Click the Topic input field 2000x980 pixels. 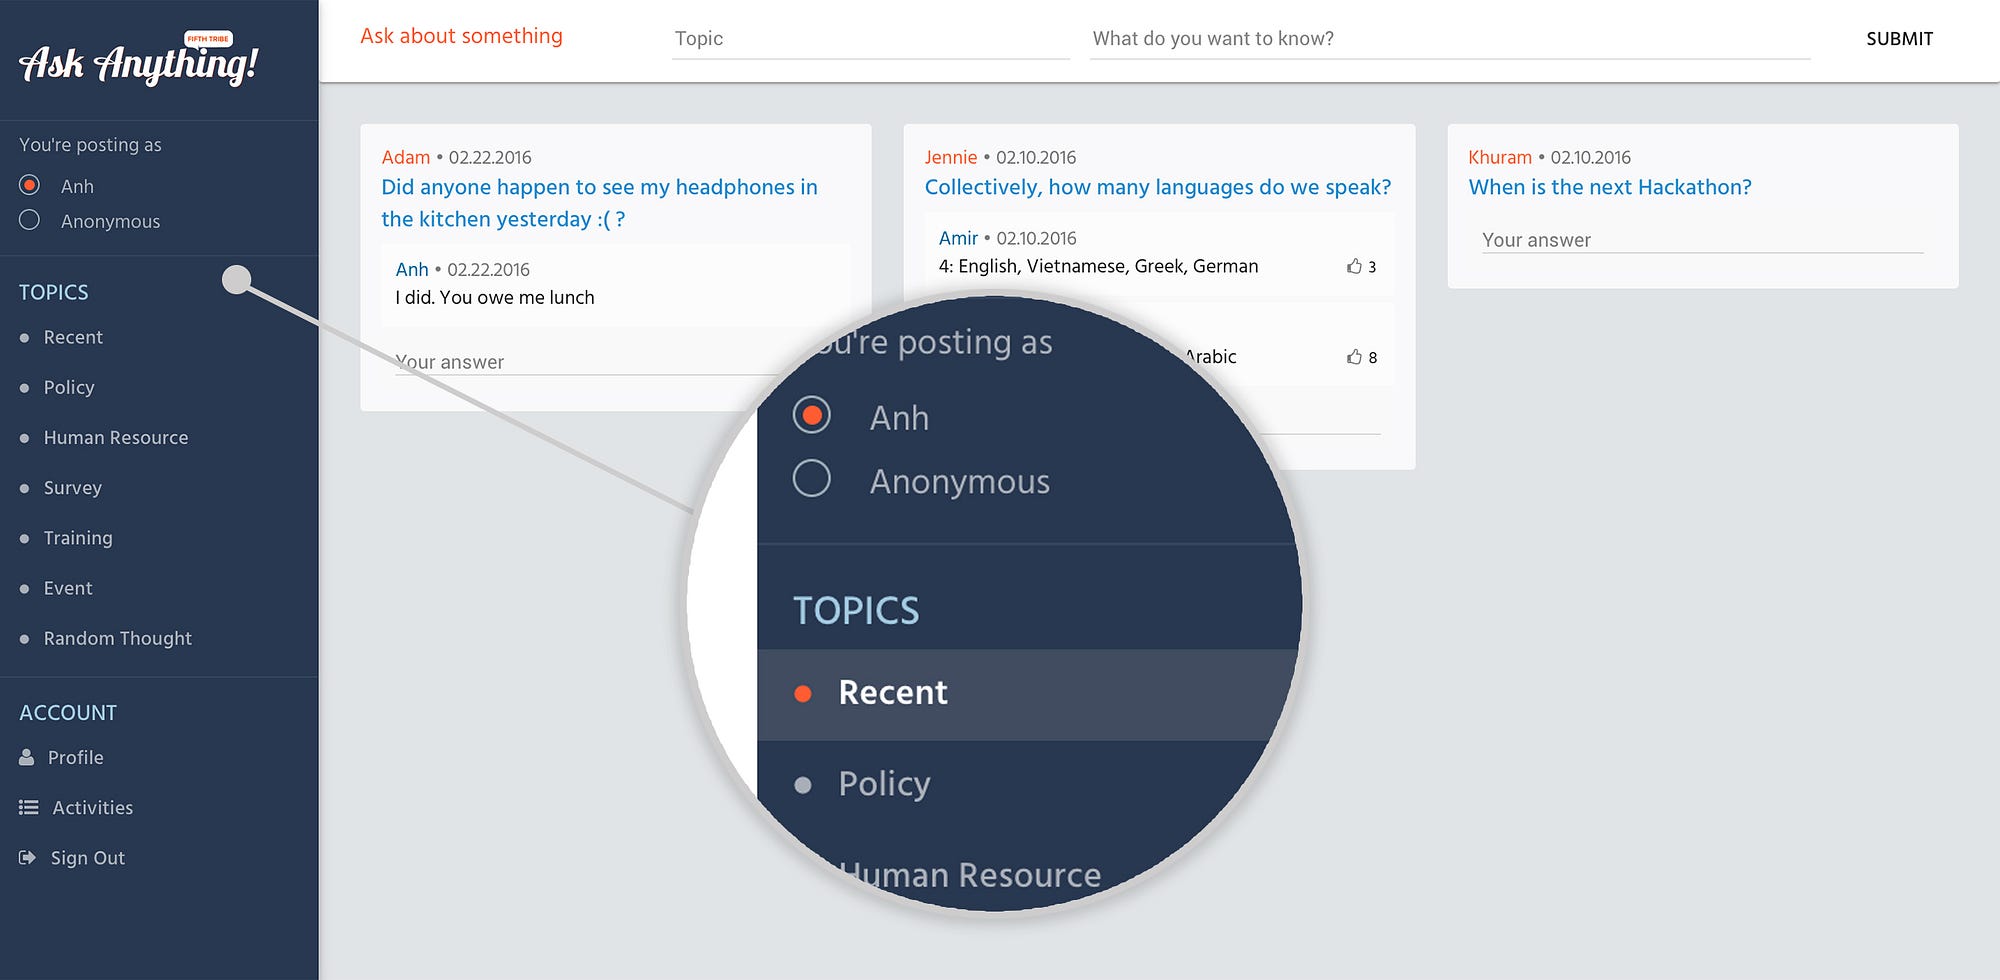(x=870, y=39)
